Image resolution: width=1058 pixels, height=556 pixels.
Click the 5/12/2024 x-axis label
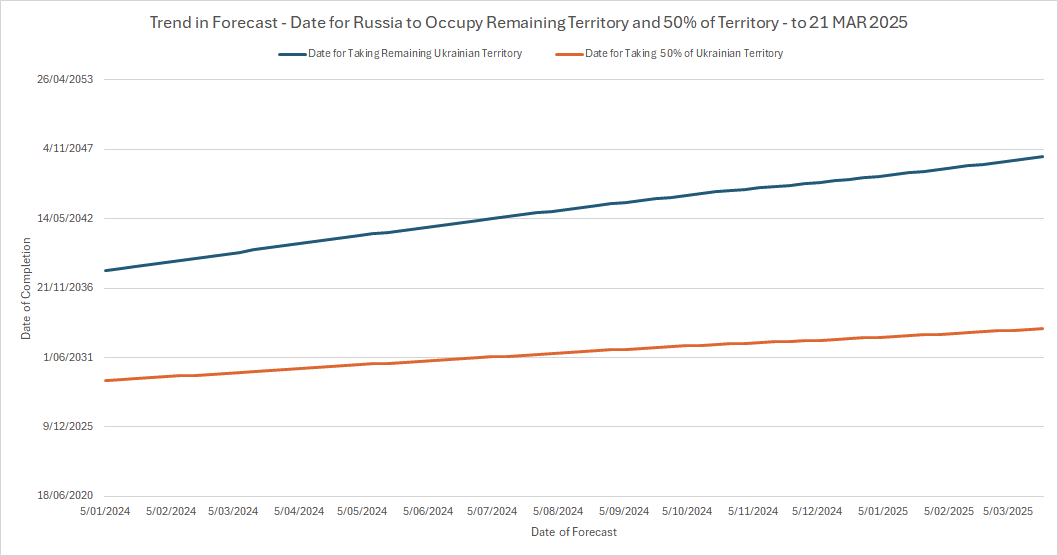click(x=817, y=511)
